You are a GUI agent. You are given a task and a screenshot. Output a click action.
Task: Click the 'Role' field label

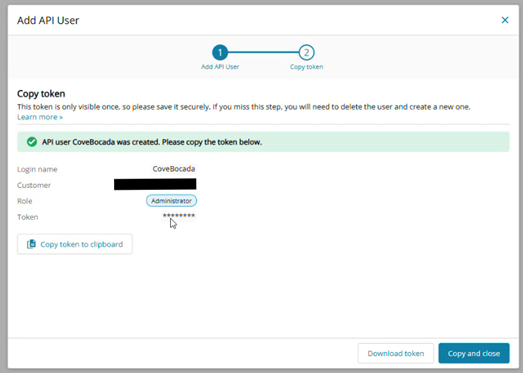tap(25, 201)
